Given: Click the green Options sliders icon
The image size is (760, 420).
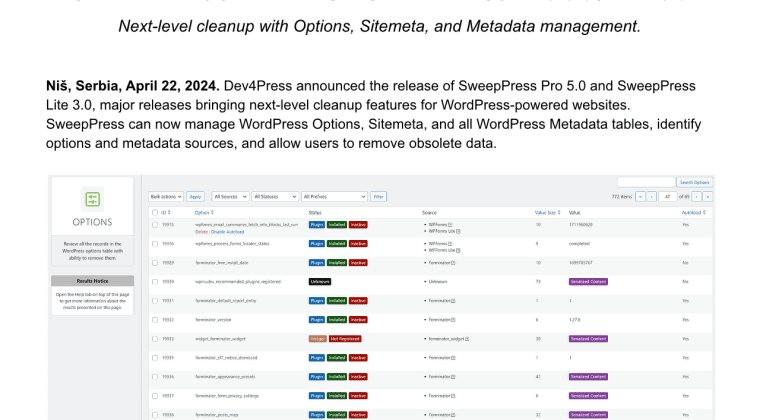Looking at the screenshot, I should [x=93, y=199].
